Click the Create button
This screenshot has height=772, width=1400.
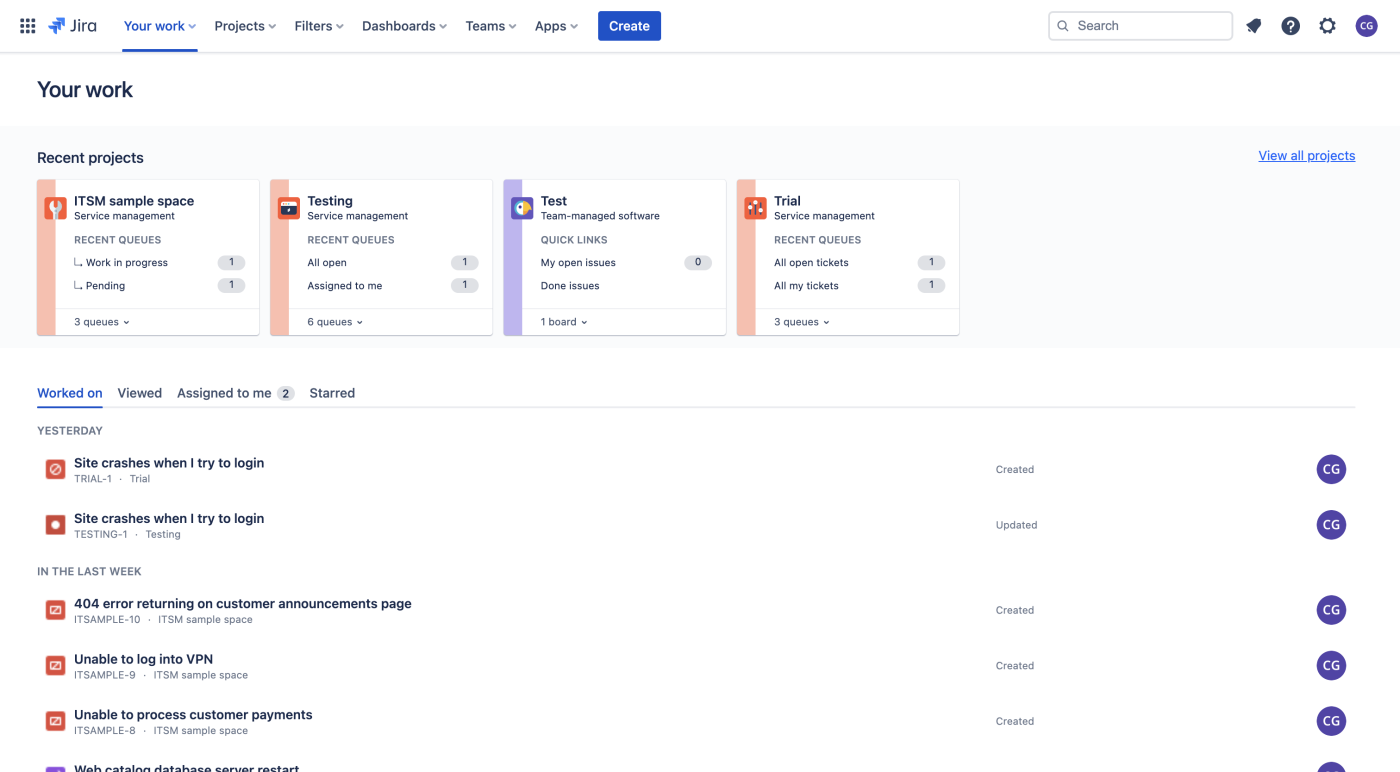629,26
